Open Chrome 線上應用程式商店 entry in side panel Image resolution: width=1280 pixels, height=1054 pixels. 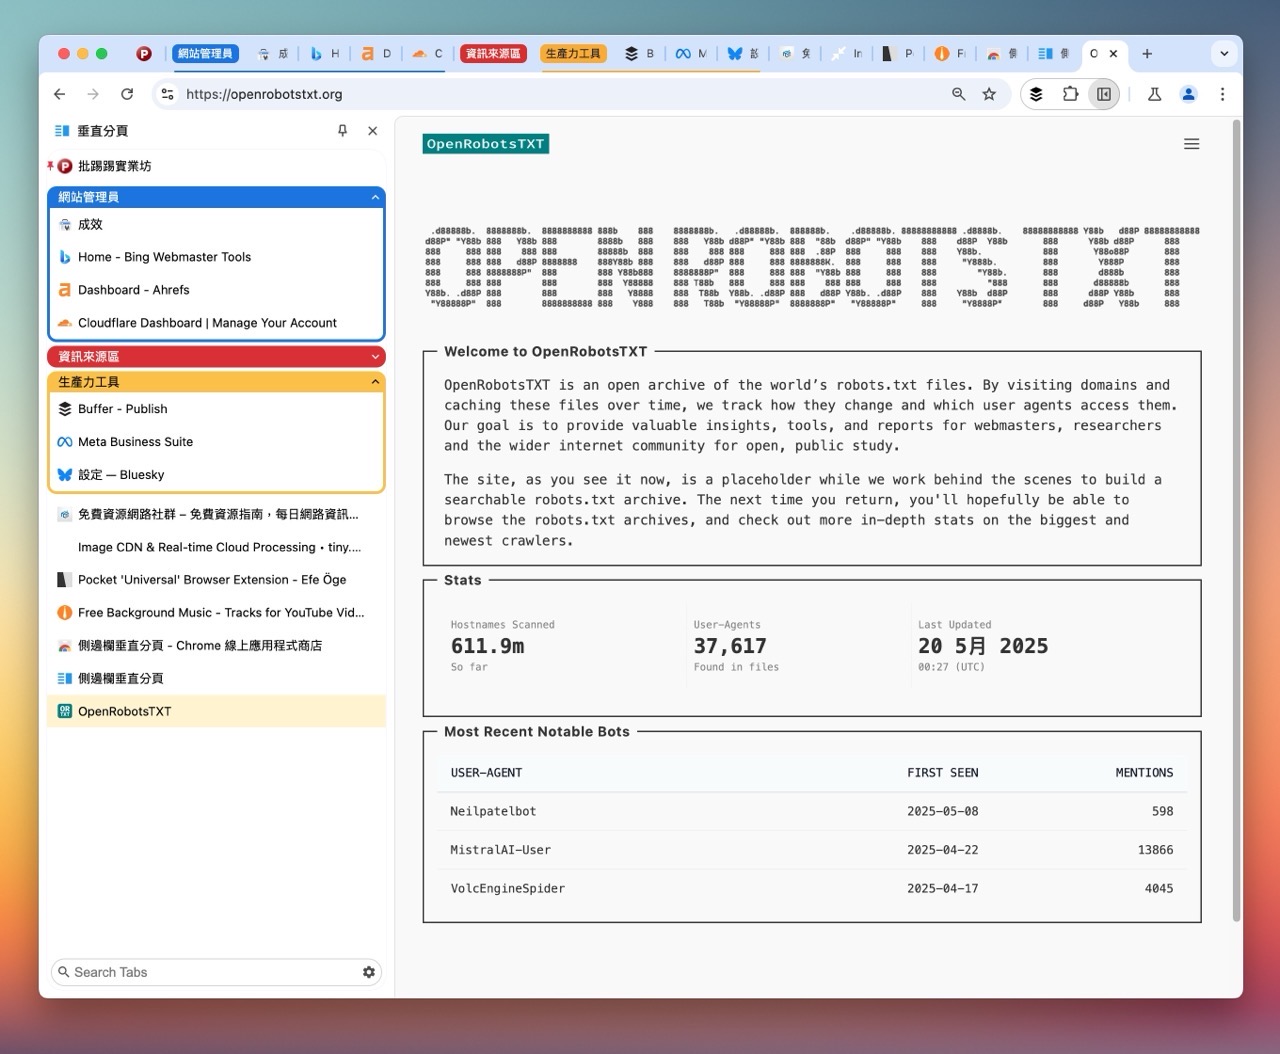tap(216, 646)
